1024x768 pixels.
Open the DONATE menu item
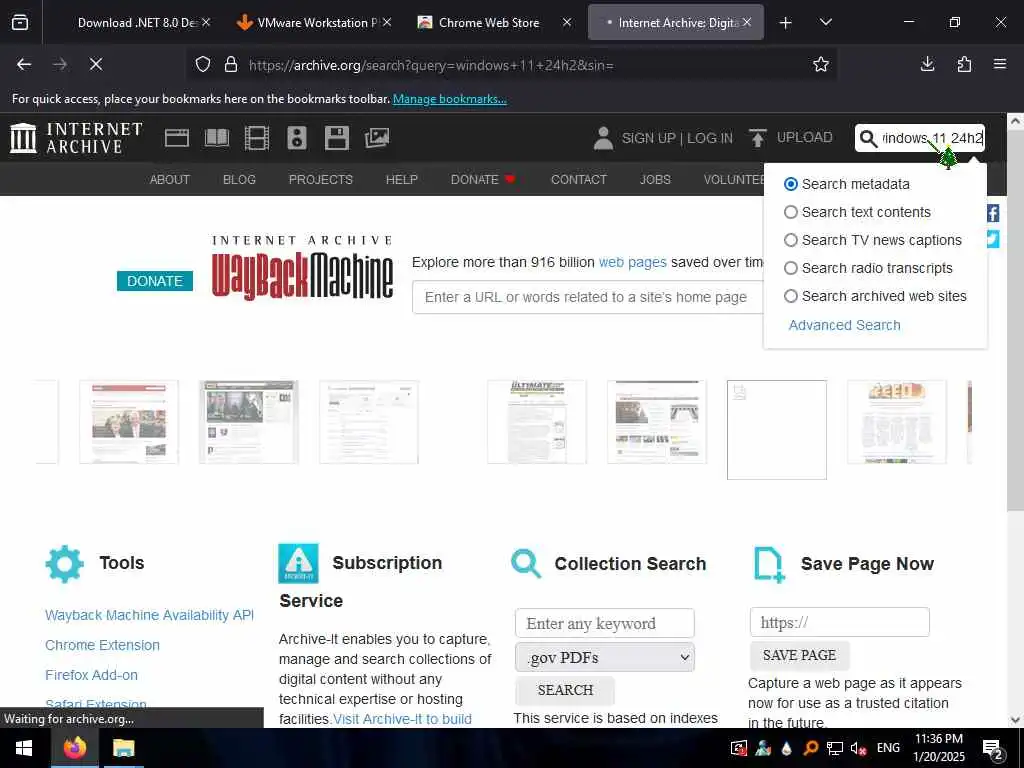pos(483,180)
